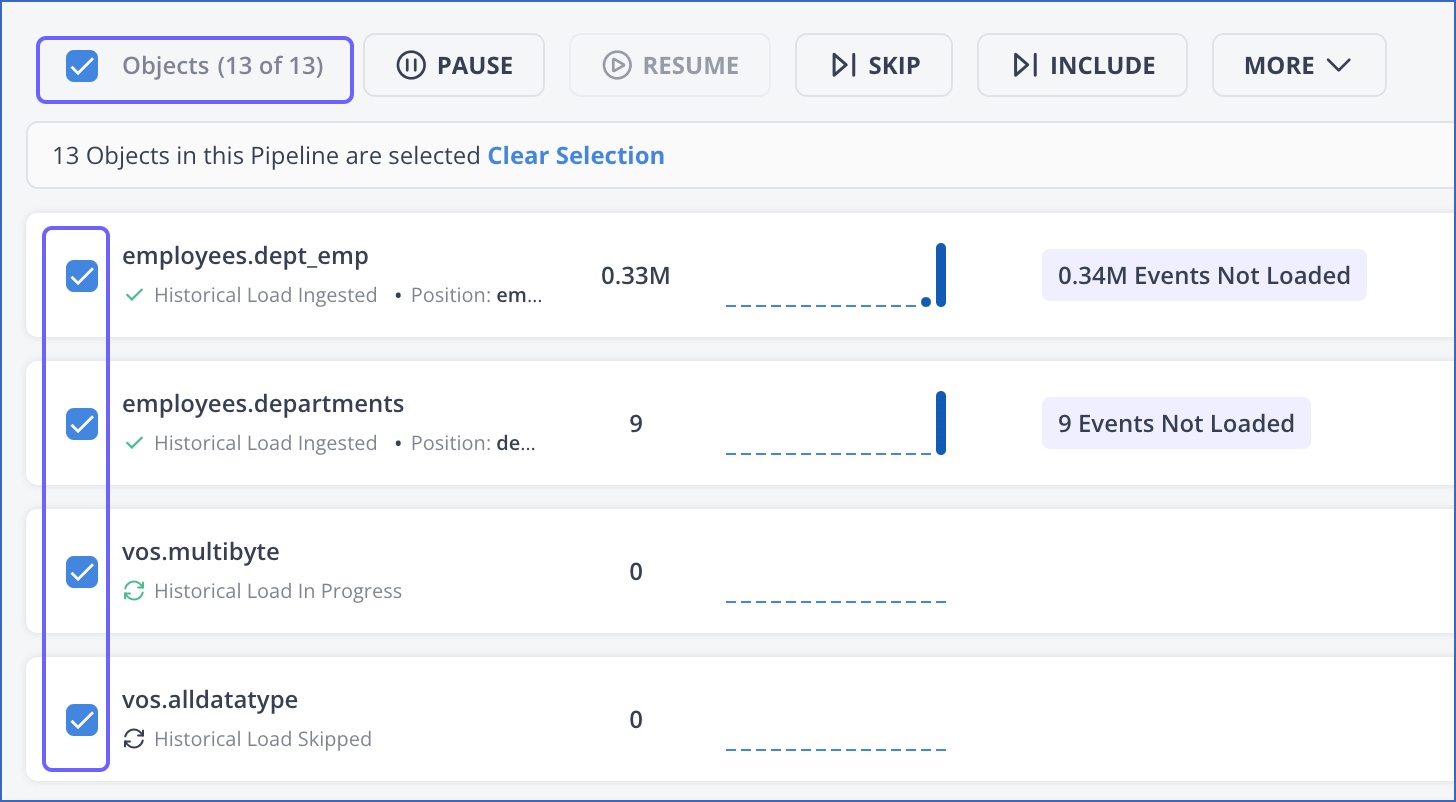Click the 0.33M event count
Screen dimensions: 1456x802
636,276
